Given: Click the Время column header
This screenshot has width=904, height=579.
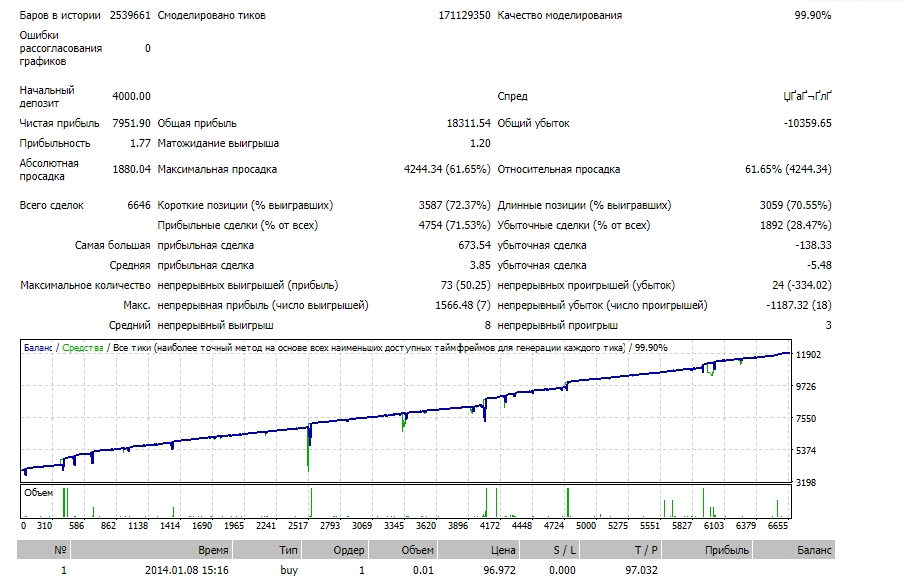Looking at the screenshot, I should point(149,550).
